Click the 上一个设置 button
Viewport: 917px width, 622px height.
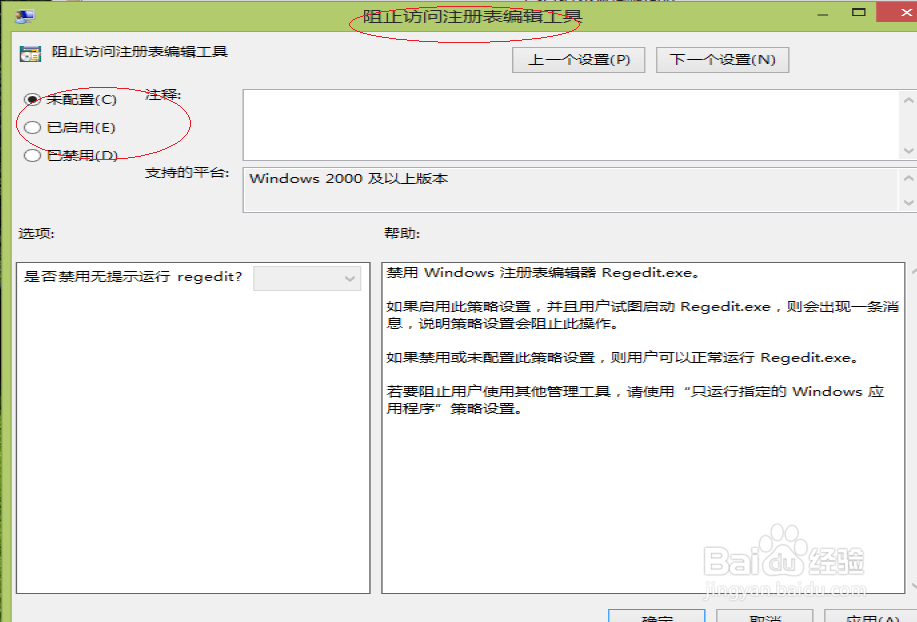coord(578,59)
